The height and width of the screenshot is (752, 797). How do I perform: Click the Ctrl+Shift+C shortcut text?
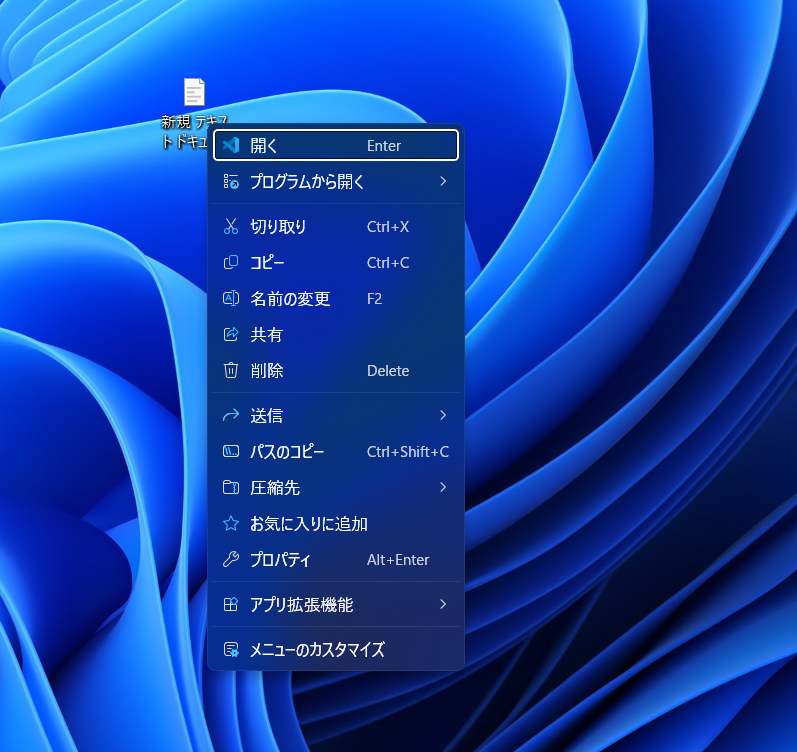[x=408, y=452]
